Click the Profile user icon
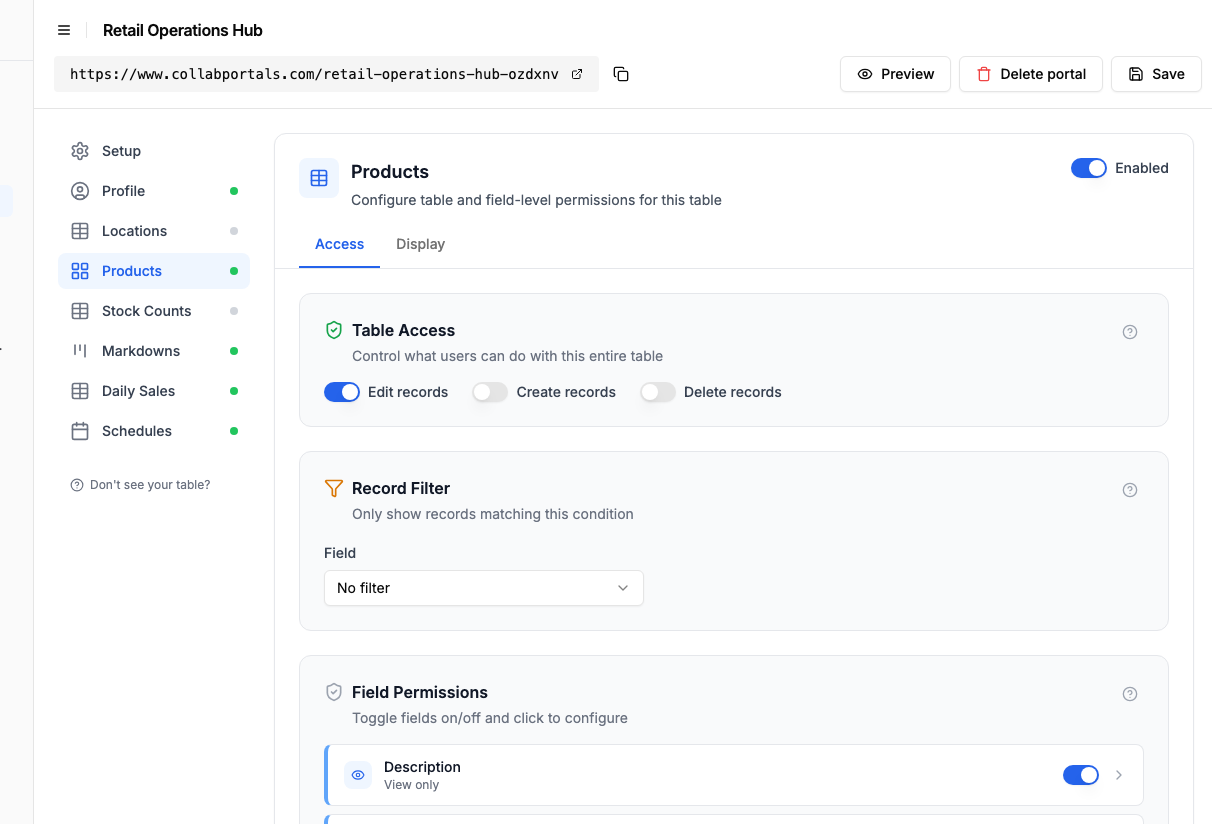Viewport: 1212px width, 824px height. [x=80, y=191]
